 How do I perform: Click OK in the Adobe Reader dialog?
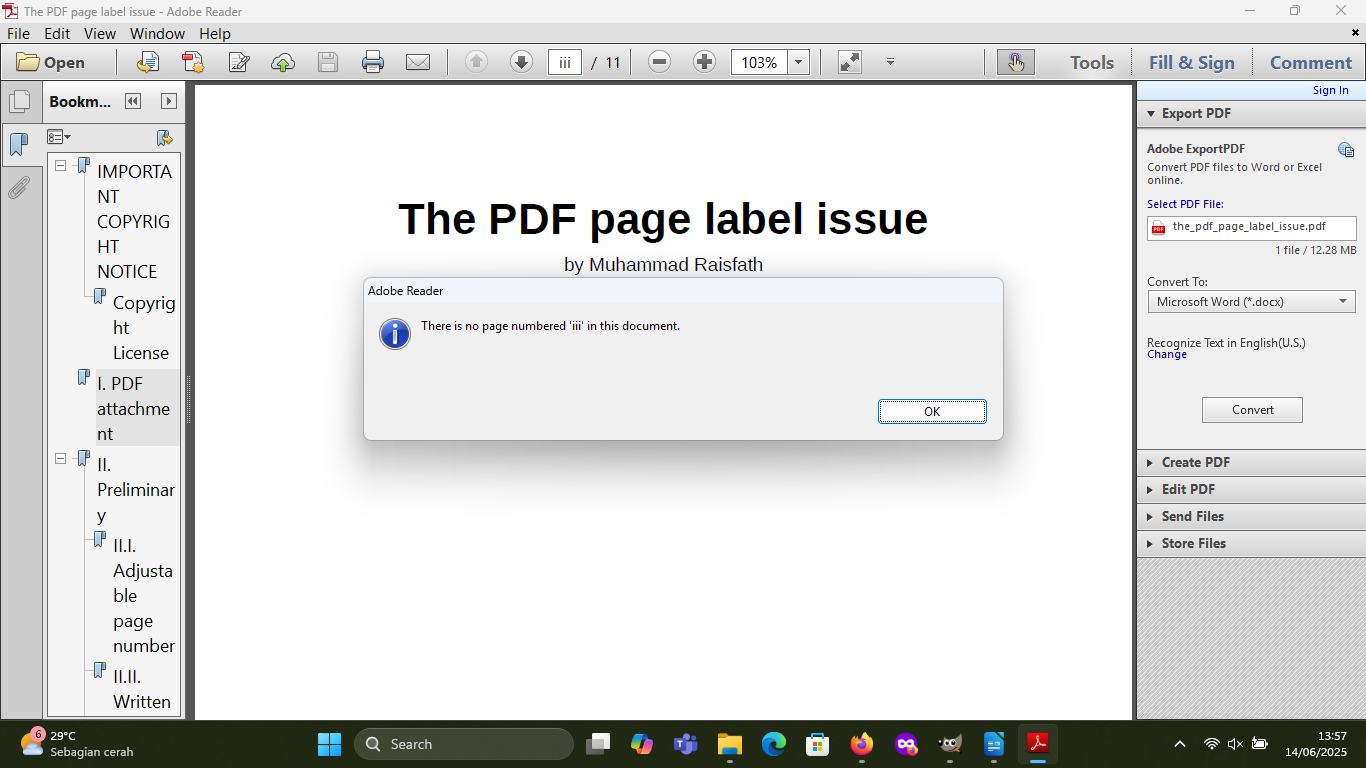(932, 411)
